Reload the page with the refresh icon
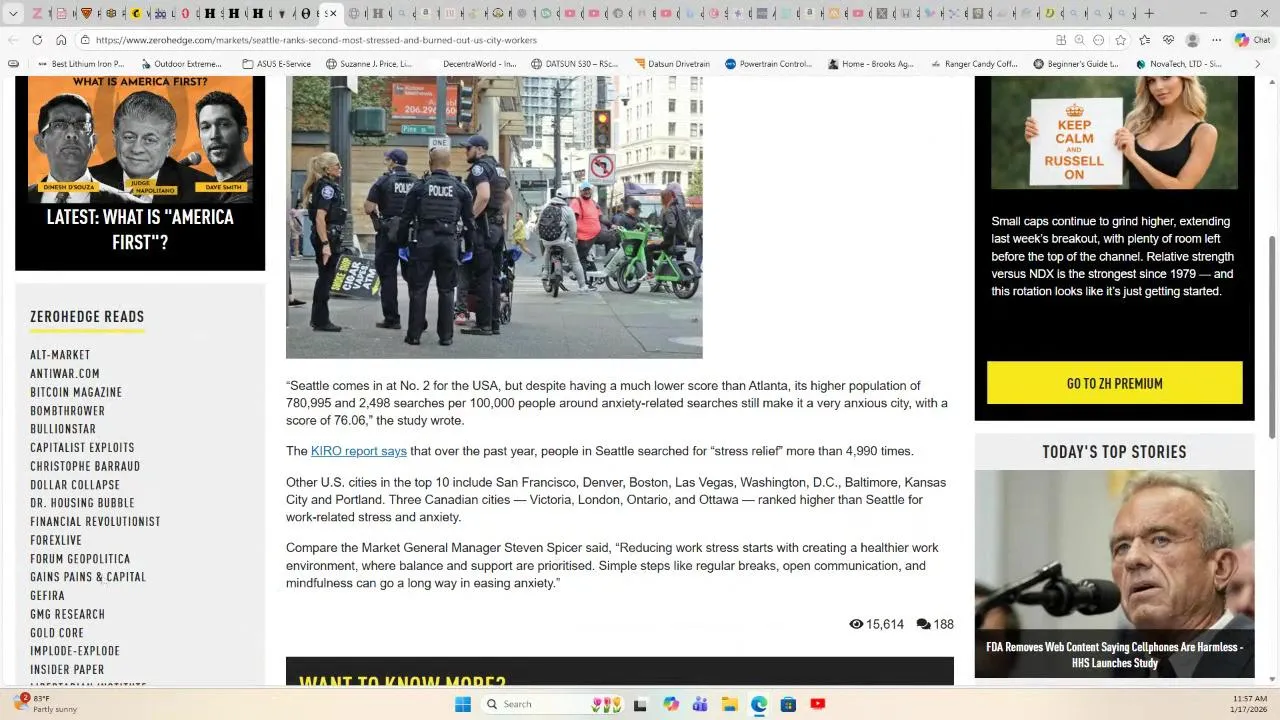Screen dimensions: 1280x720 tap(37, 40)
